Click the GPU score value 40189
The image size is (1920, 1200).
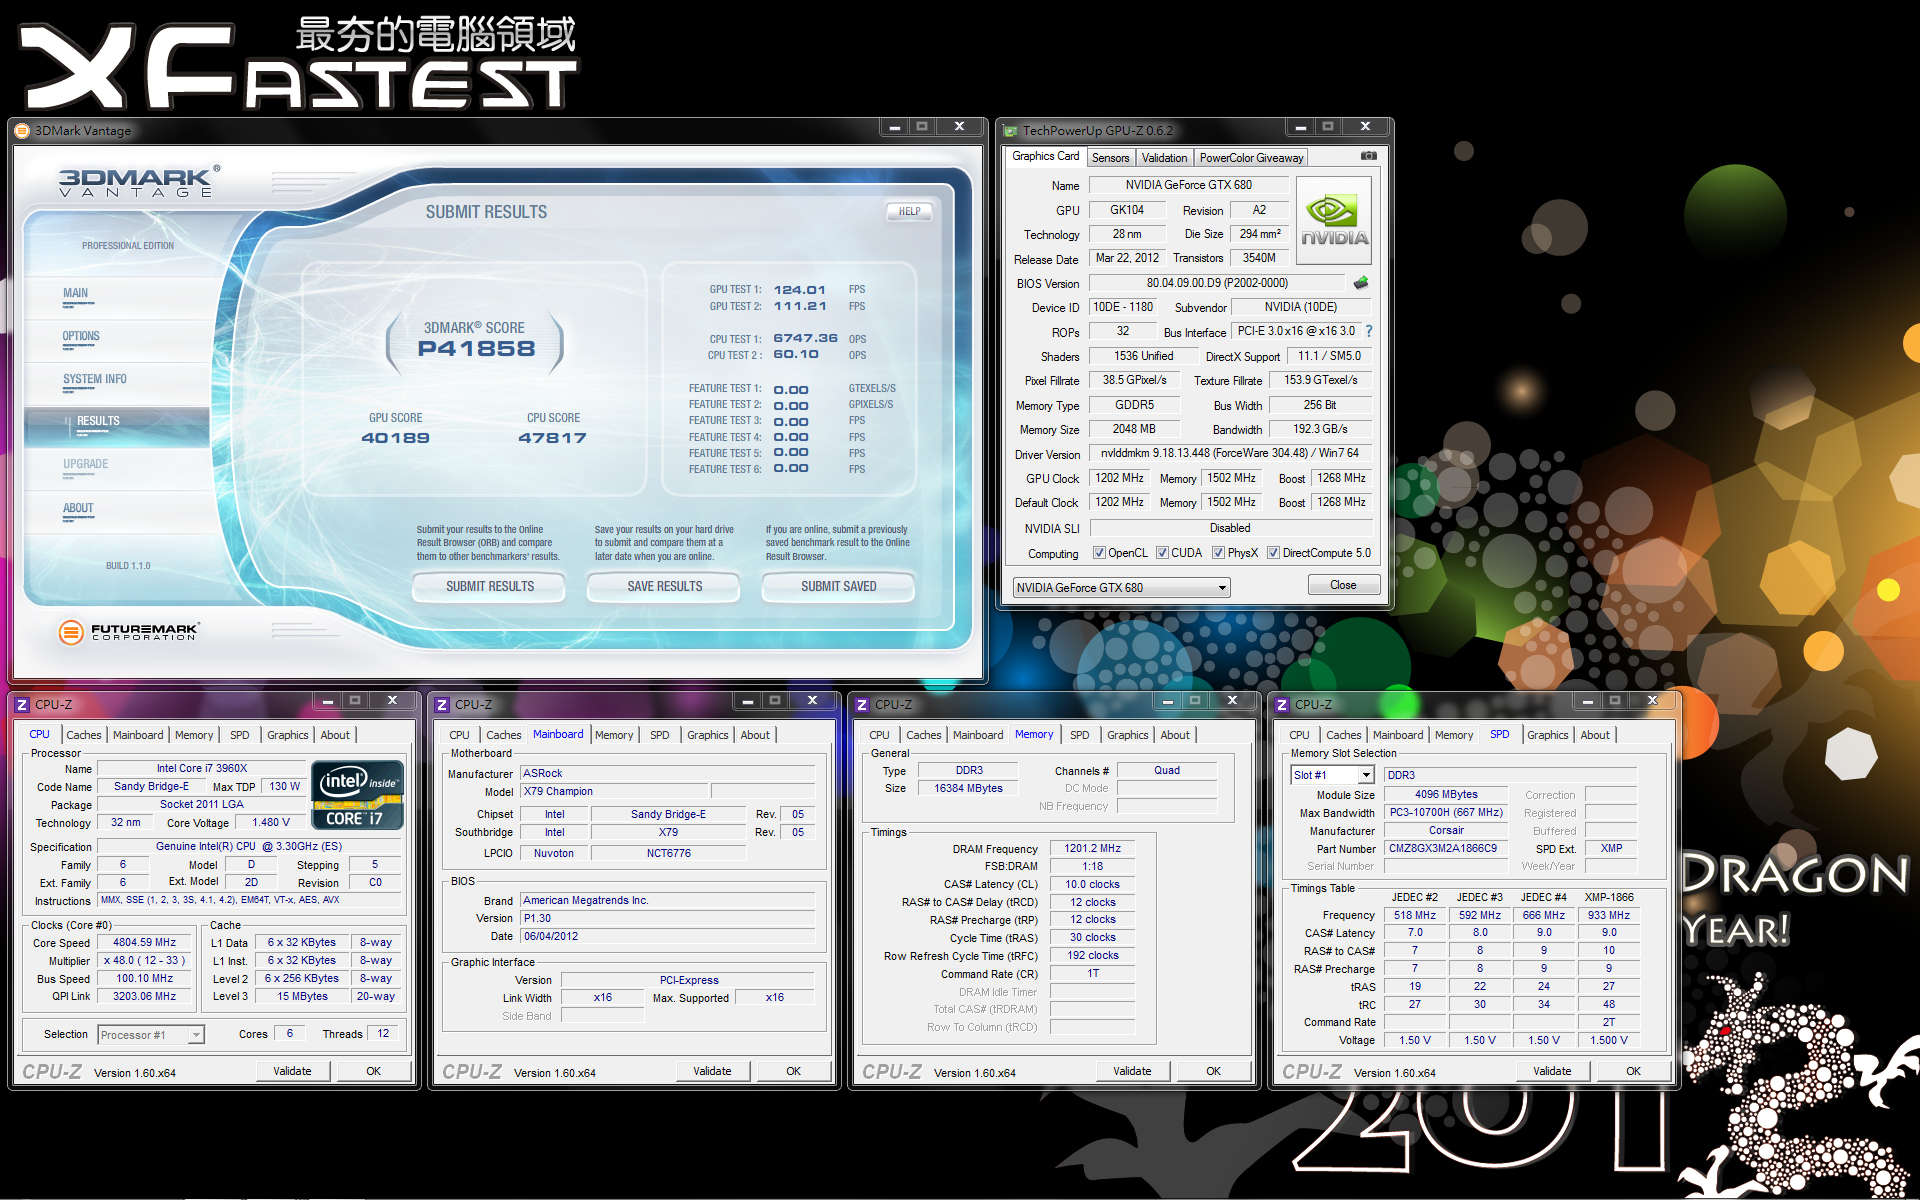pyautogui.click(x=395, y=438)
